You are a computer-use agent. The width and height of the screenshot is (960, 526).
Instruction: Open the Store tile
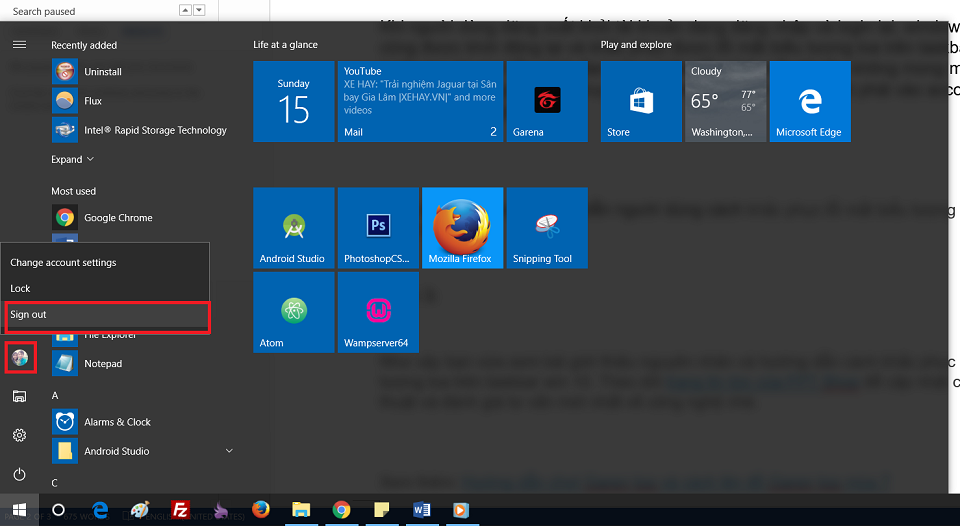tap(641, 102)
